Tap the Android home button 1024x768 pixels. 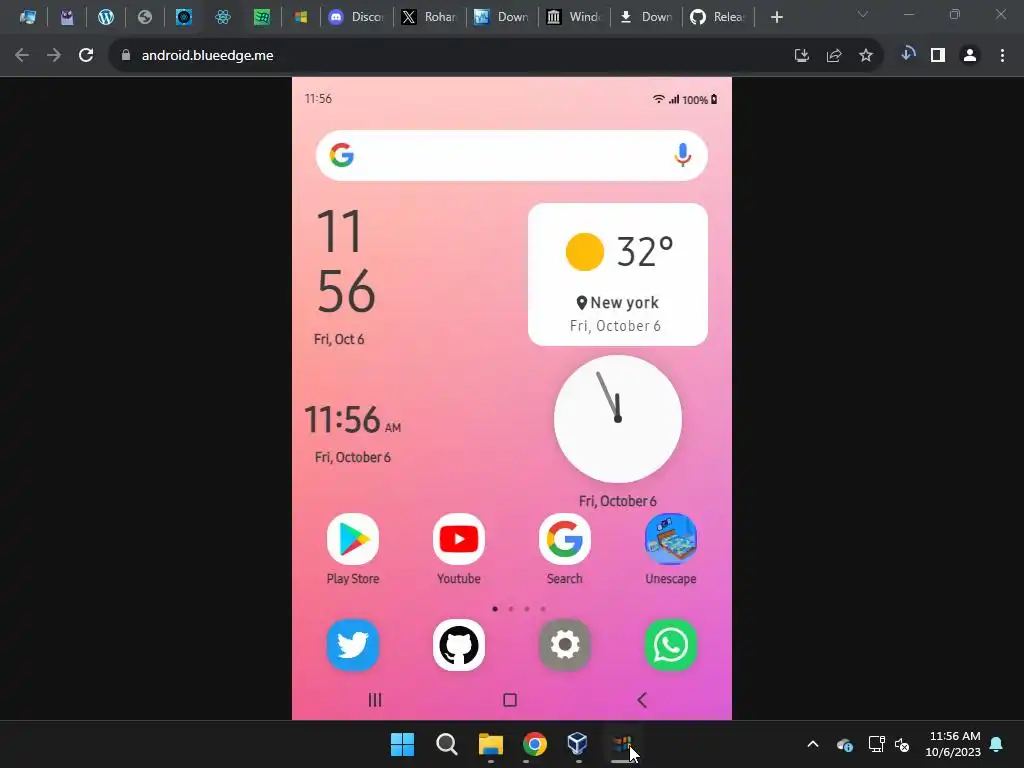pyautogui.click(x=510, y=700)
